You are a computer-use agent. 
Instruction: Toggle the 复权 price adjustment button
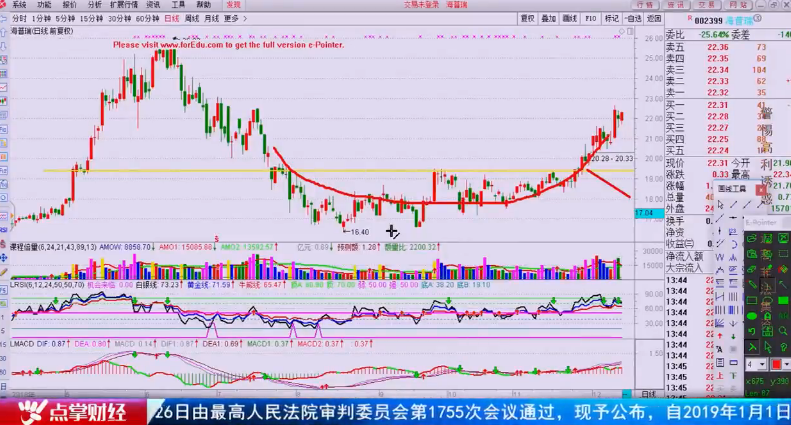pos(527,18)
